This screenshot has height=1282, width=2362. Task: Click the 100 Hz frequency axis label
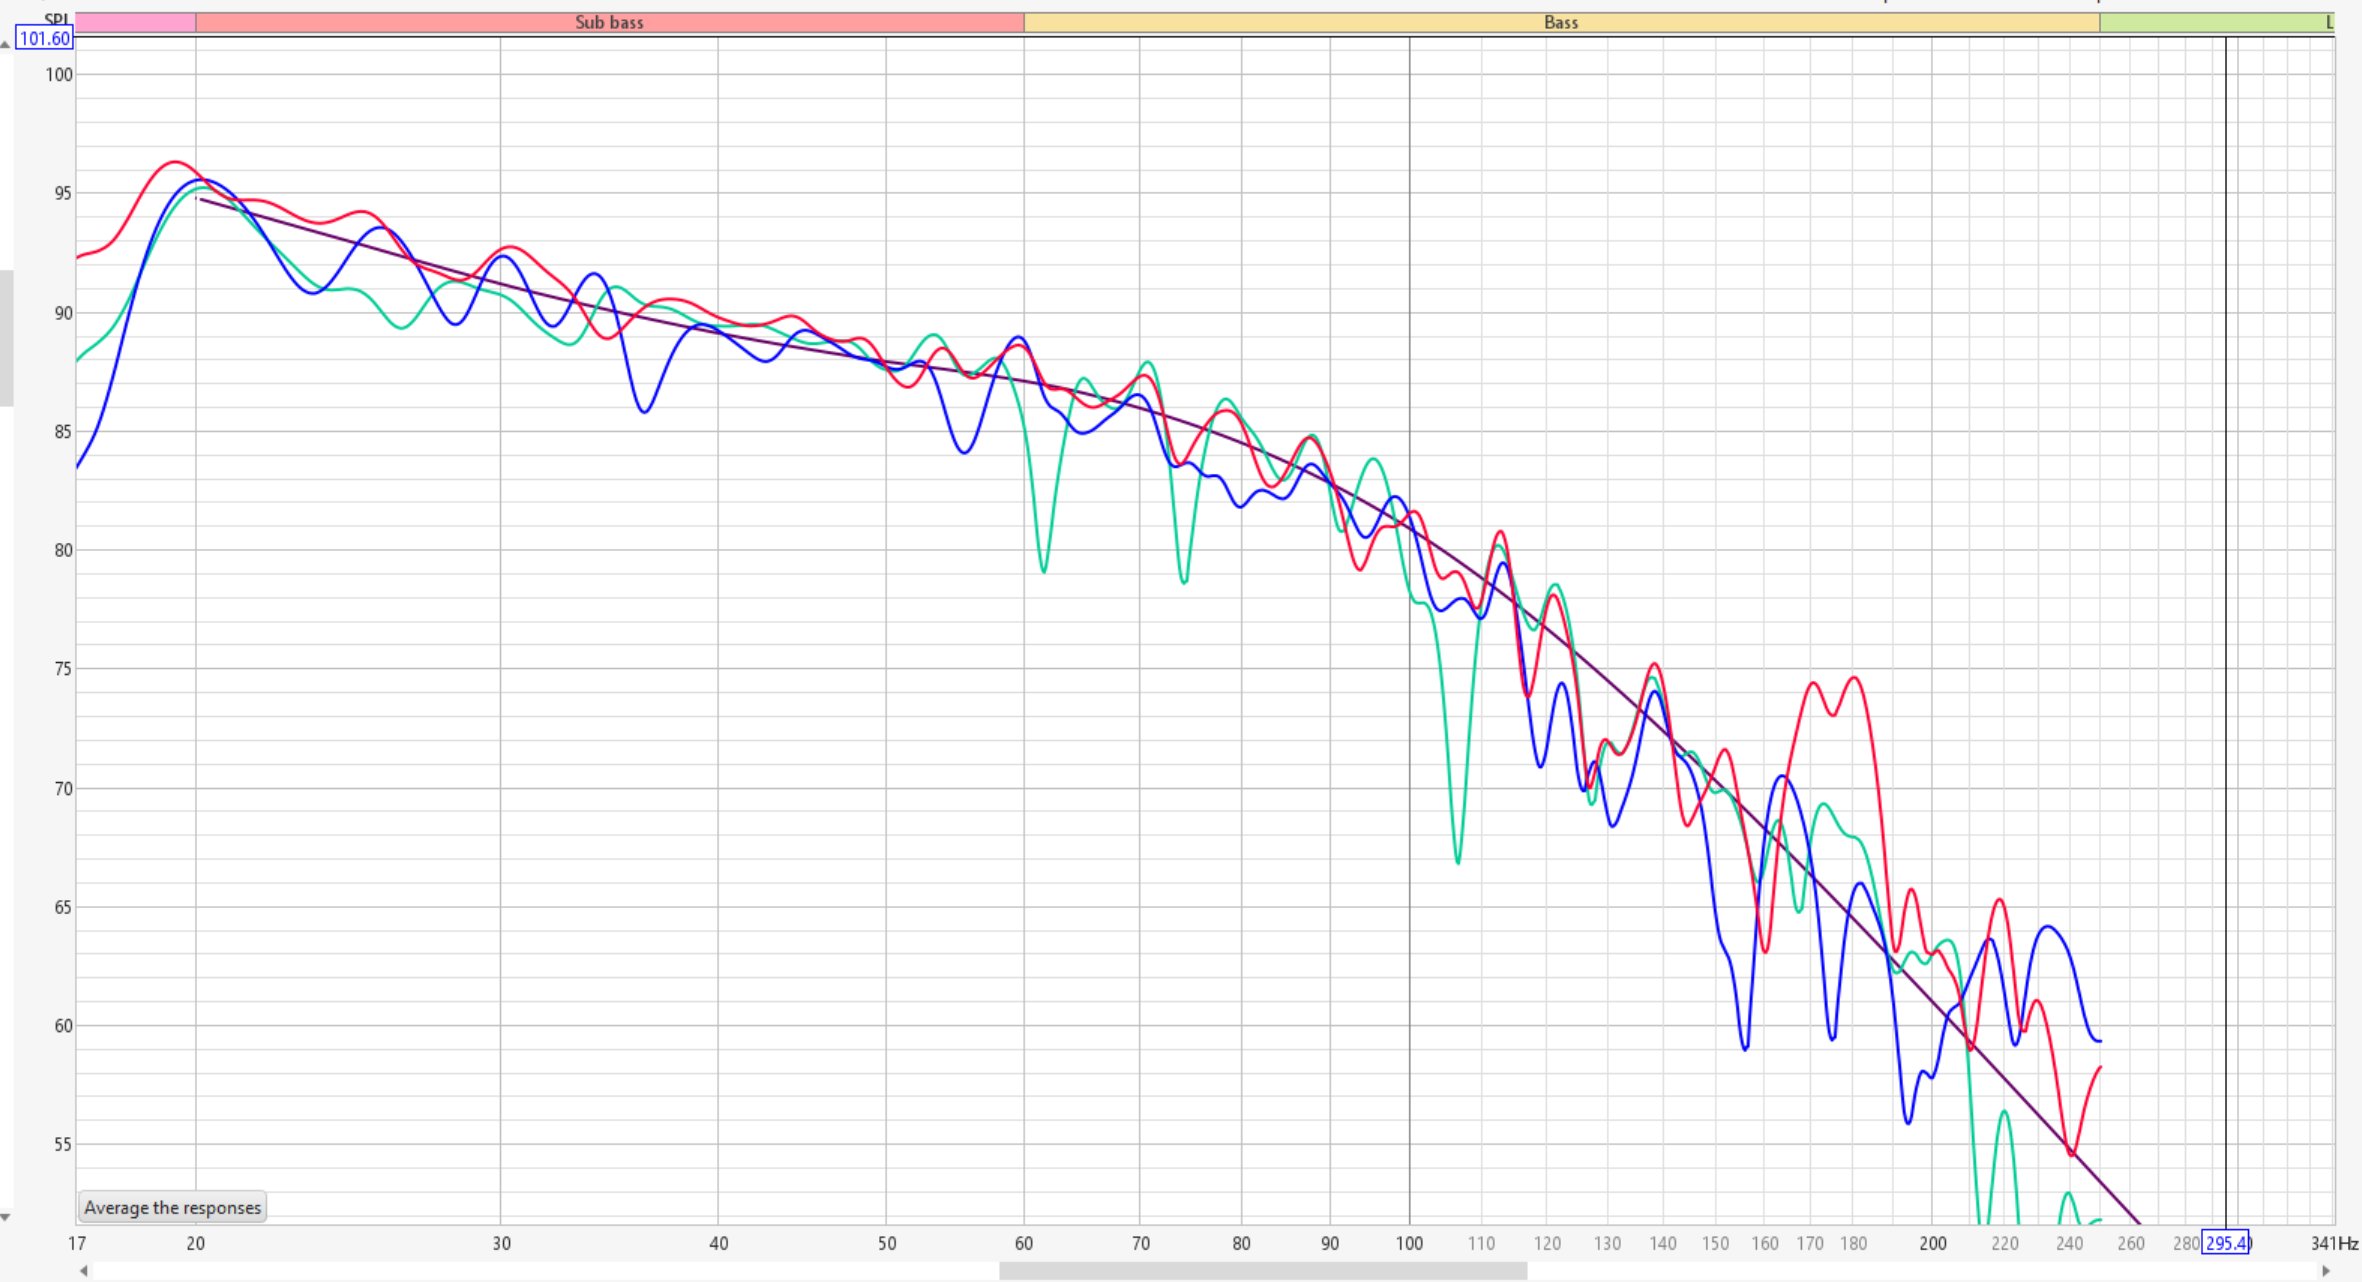click(x=1409, y=1244)
